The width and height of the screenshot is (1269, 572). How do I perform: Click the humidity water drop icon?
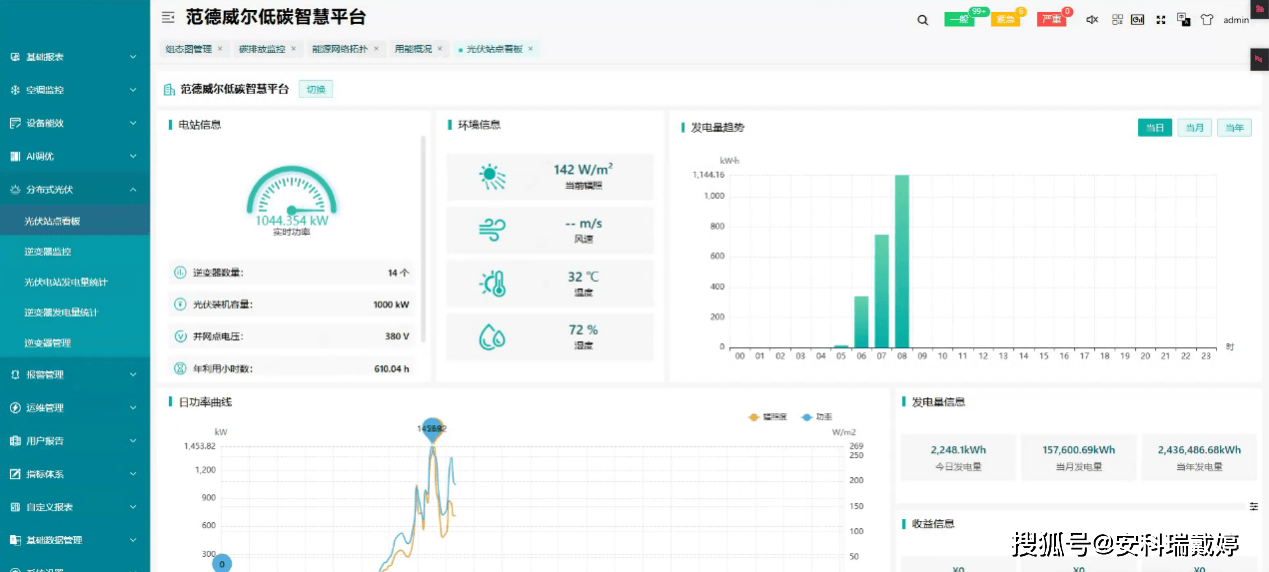492,337
